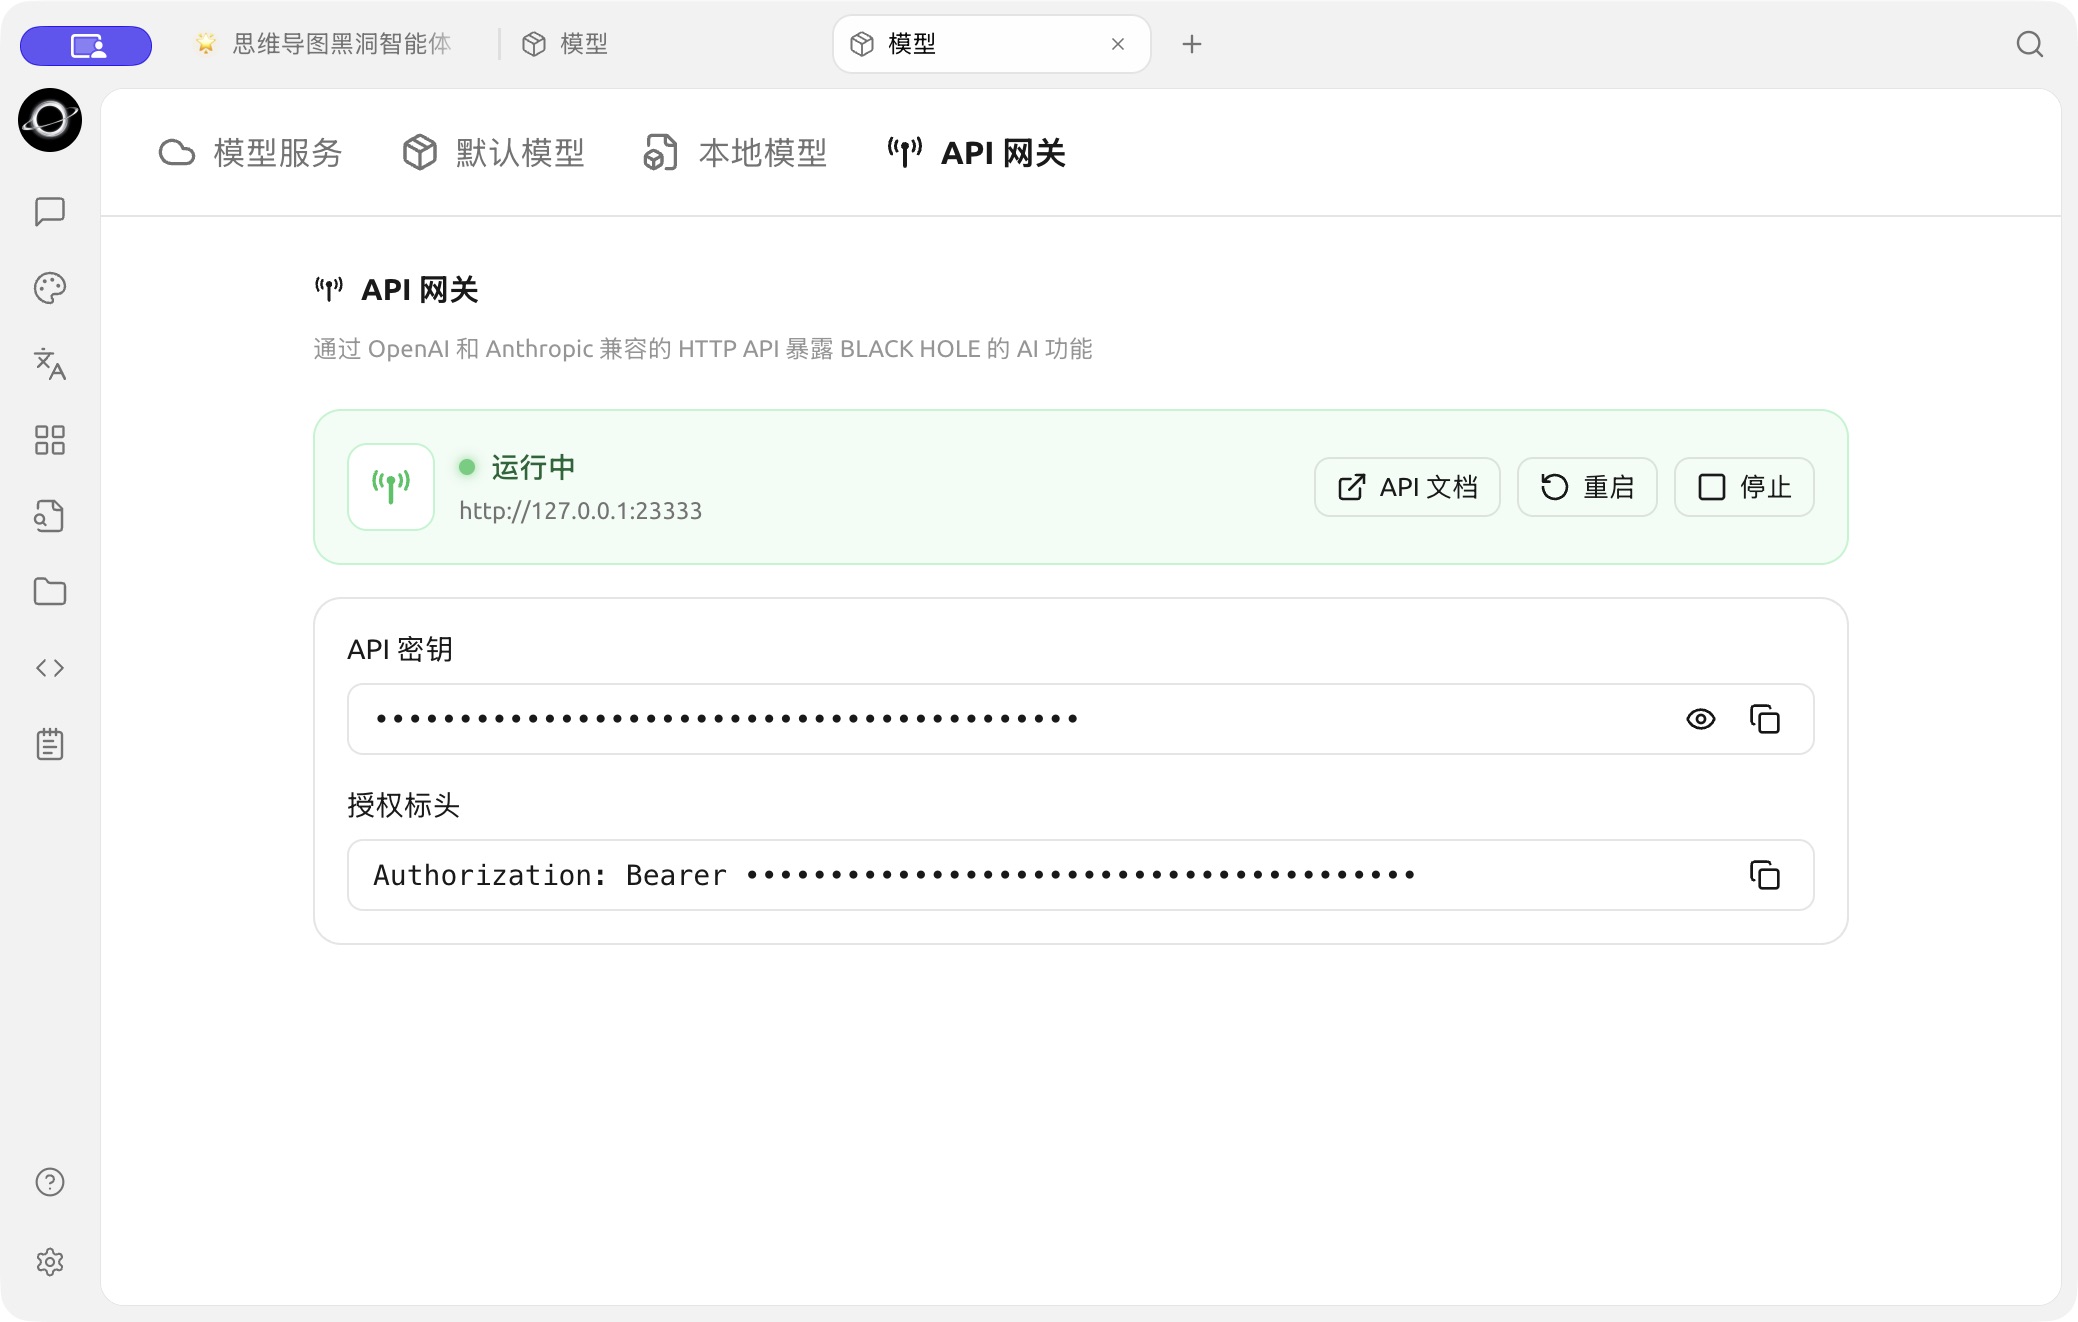Screen dimensions: 2078x1322
Task: Click the search magnifier icon top right
Action: (x=2030, y=44)
